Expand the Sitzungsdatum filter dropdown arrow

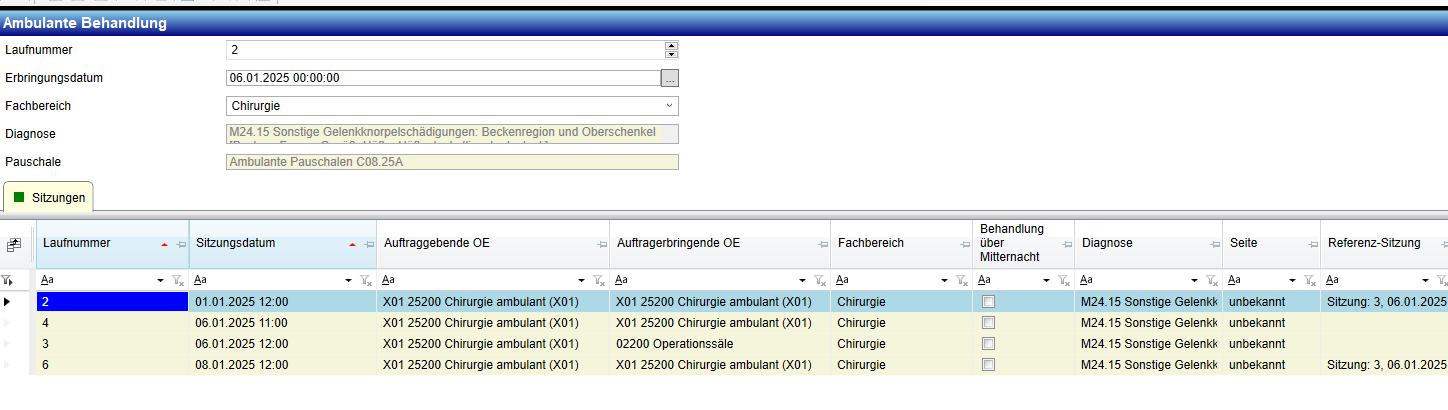point(348,281)
